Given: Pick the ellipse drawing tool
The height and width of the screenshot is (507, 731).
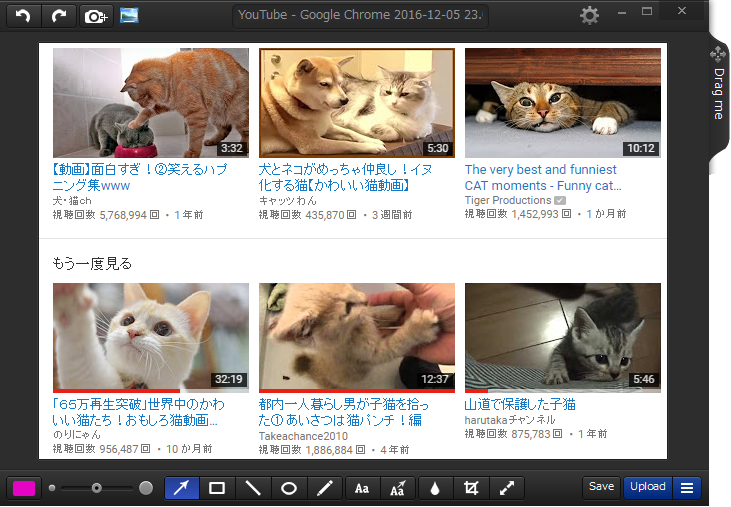Looking at the screenshot, I should [x=289, y=488].
